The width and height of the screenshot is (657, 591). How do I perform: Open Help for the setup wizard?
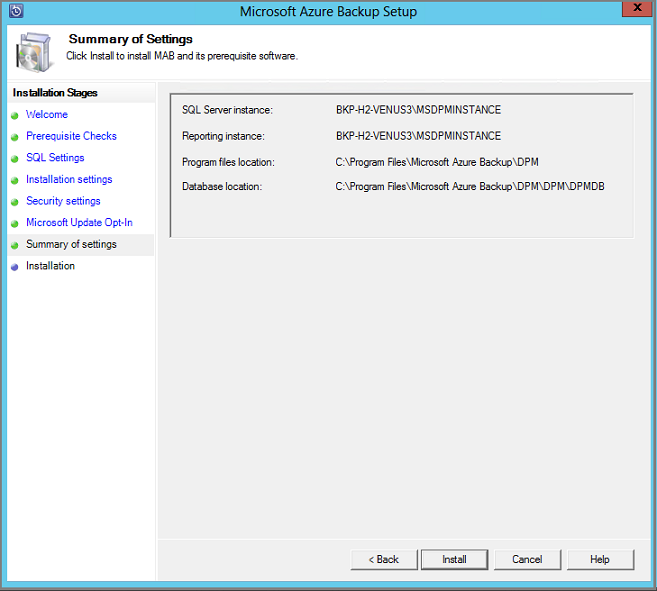click(x=599, y=560)
